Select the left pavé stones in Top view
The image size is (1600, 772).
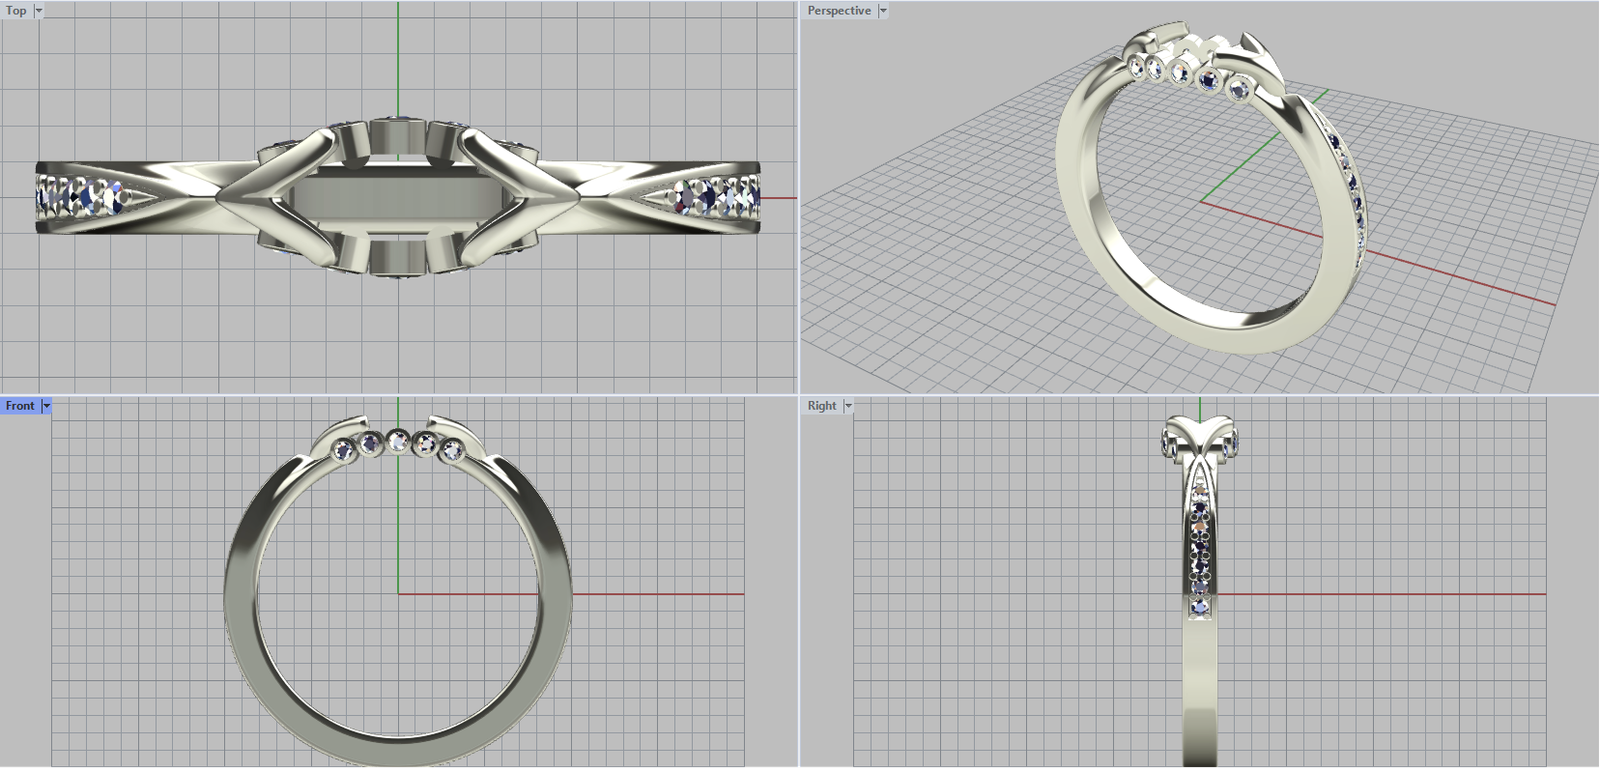pyautogui.click(x=85, y=196)
